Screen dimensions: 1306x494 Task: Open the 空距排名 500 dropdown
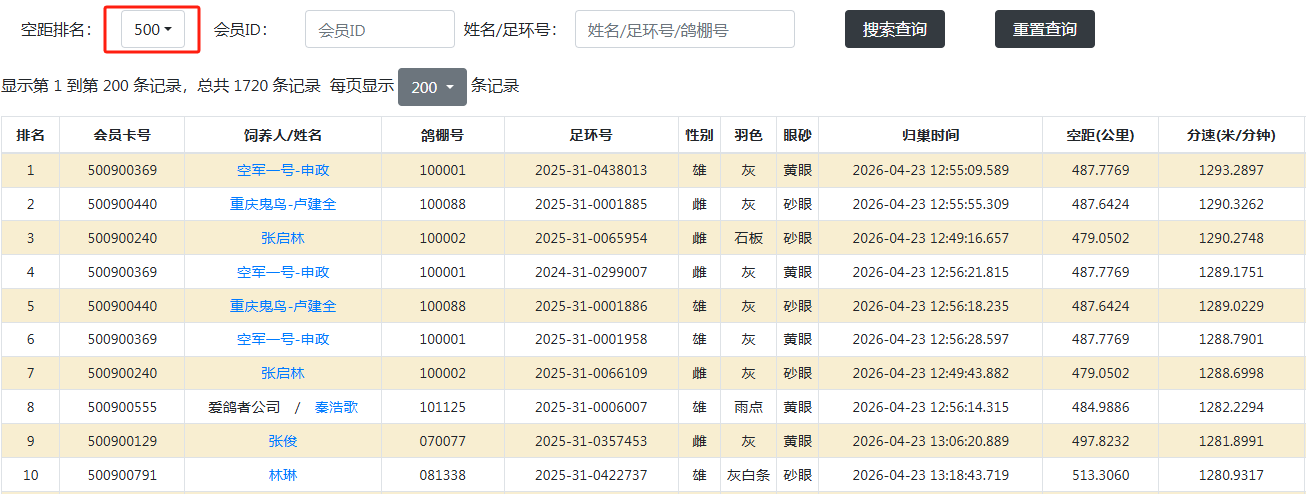[x=153, y=30]
